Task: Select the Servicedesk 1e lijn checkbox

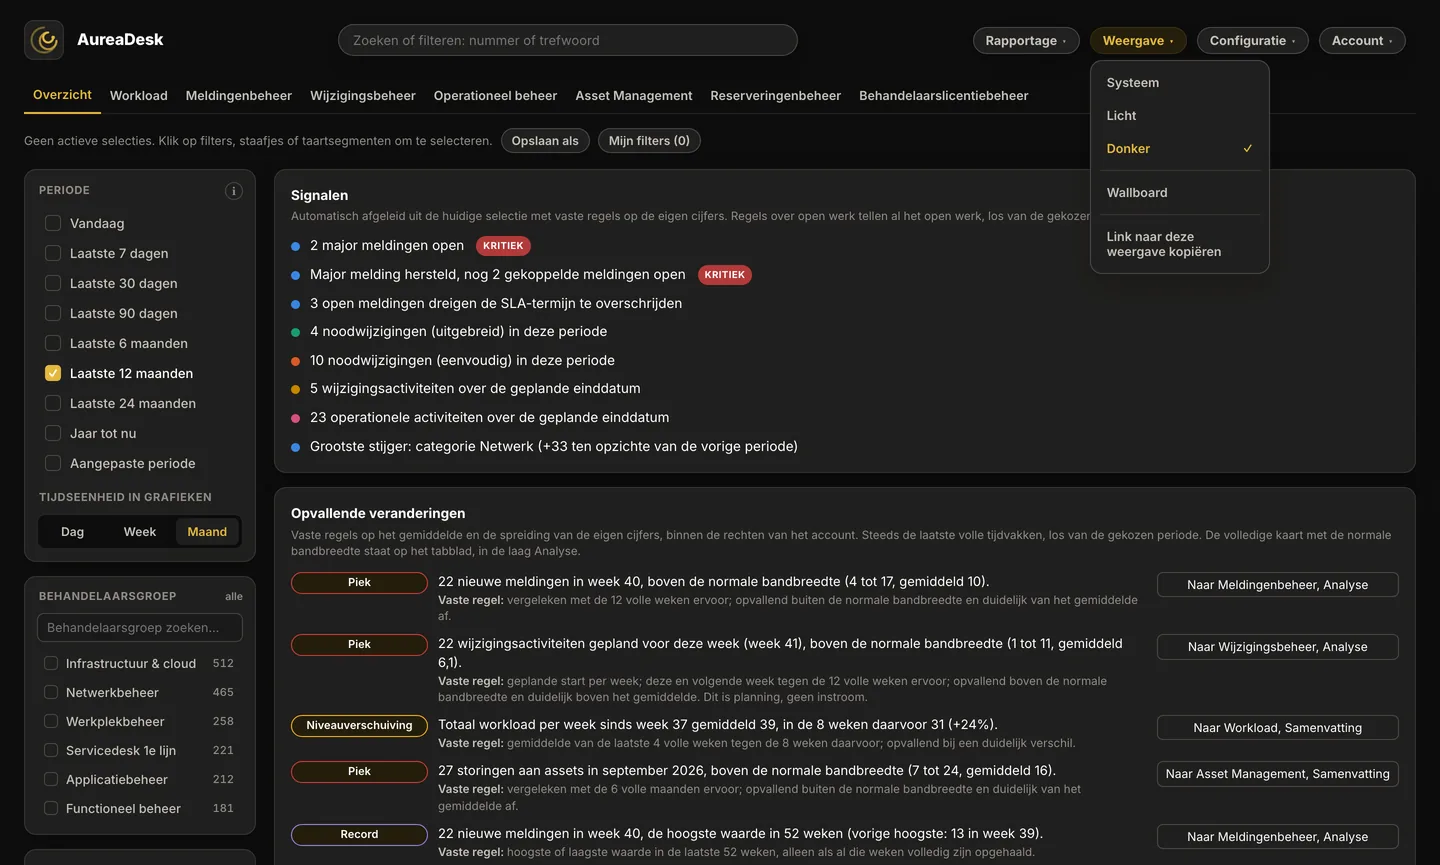Action: (x=51, y=750)
